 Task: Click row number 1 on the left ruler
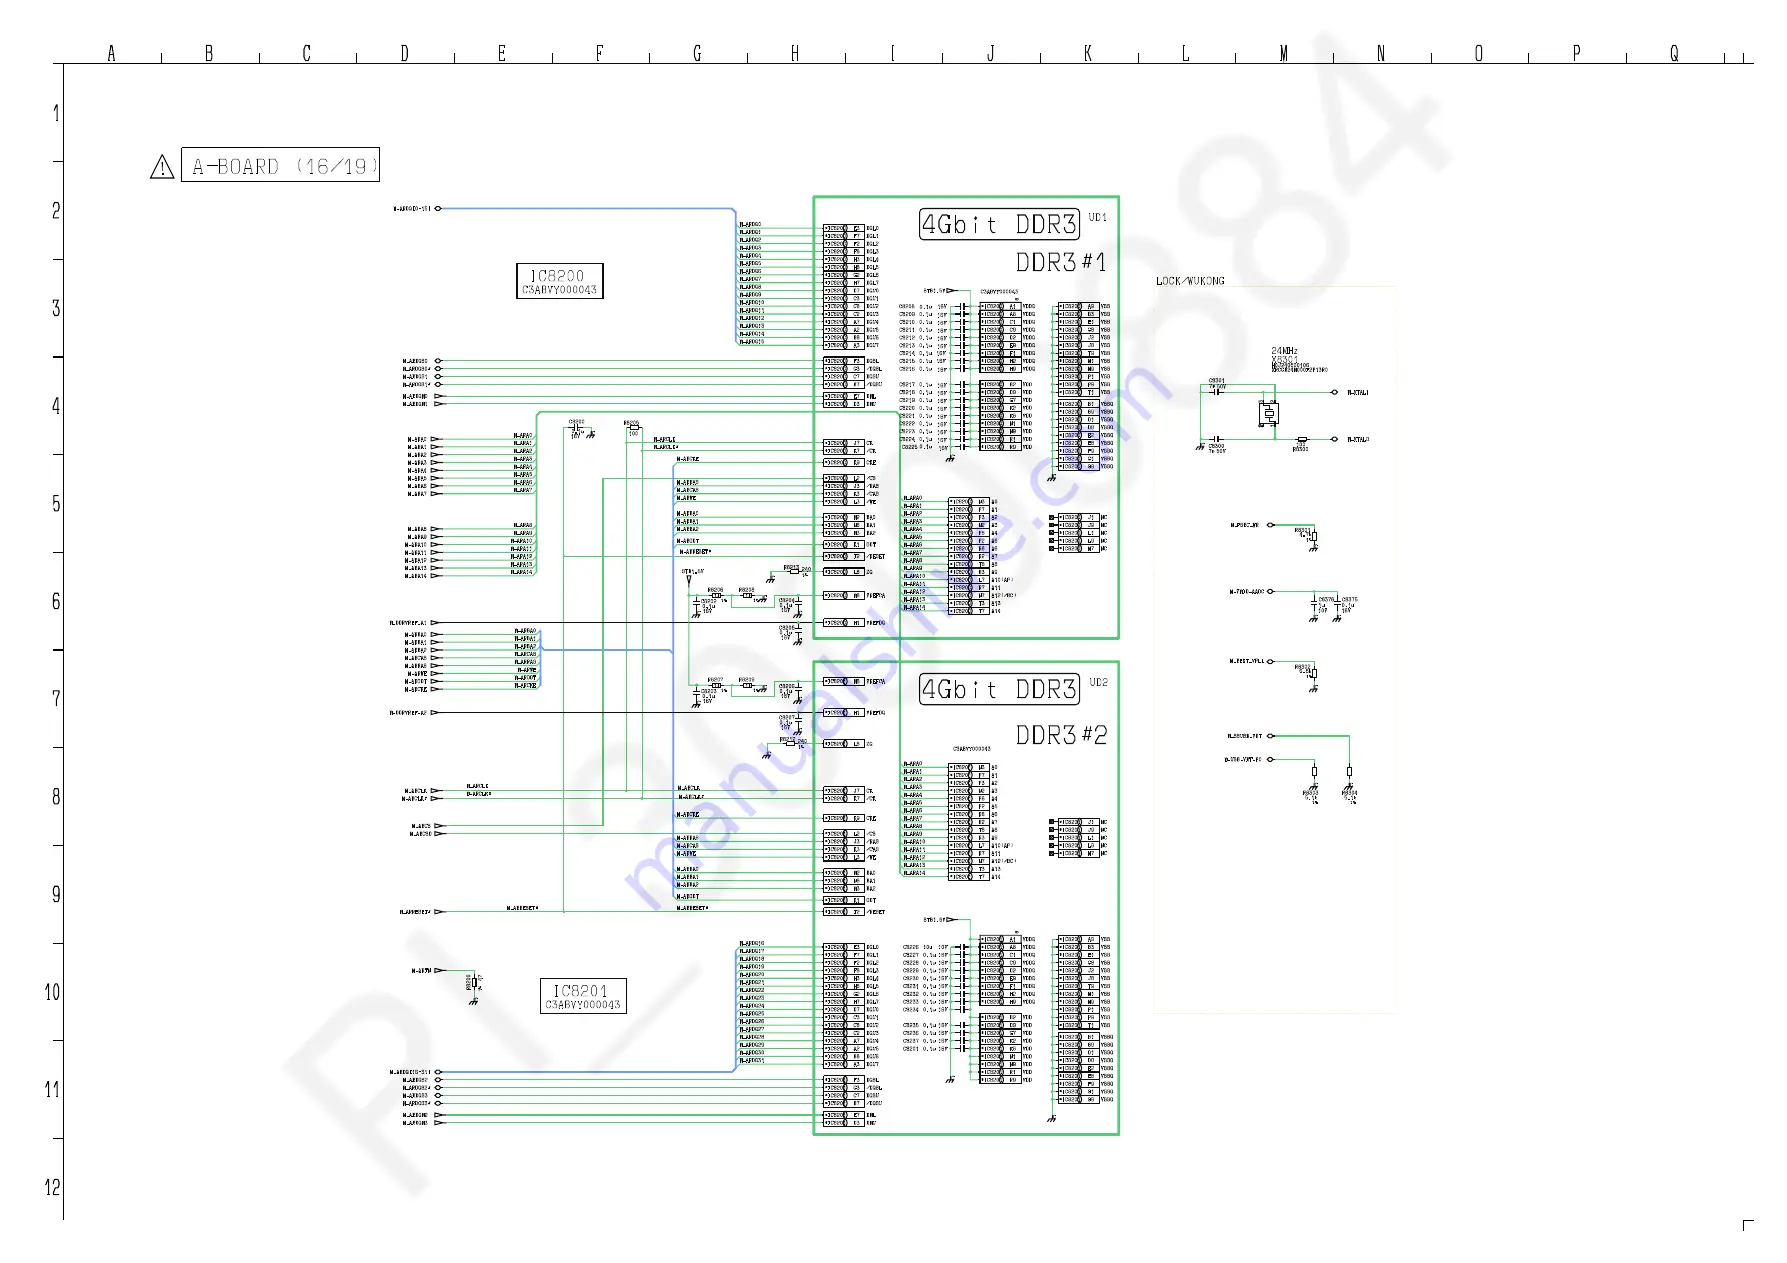tap(56, 113)
